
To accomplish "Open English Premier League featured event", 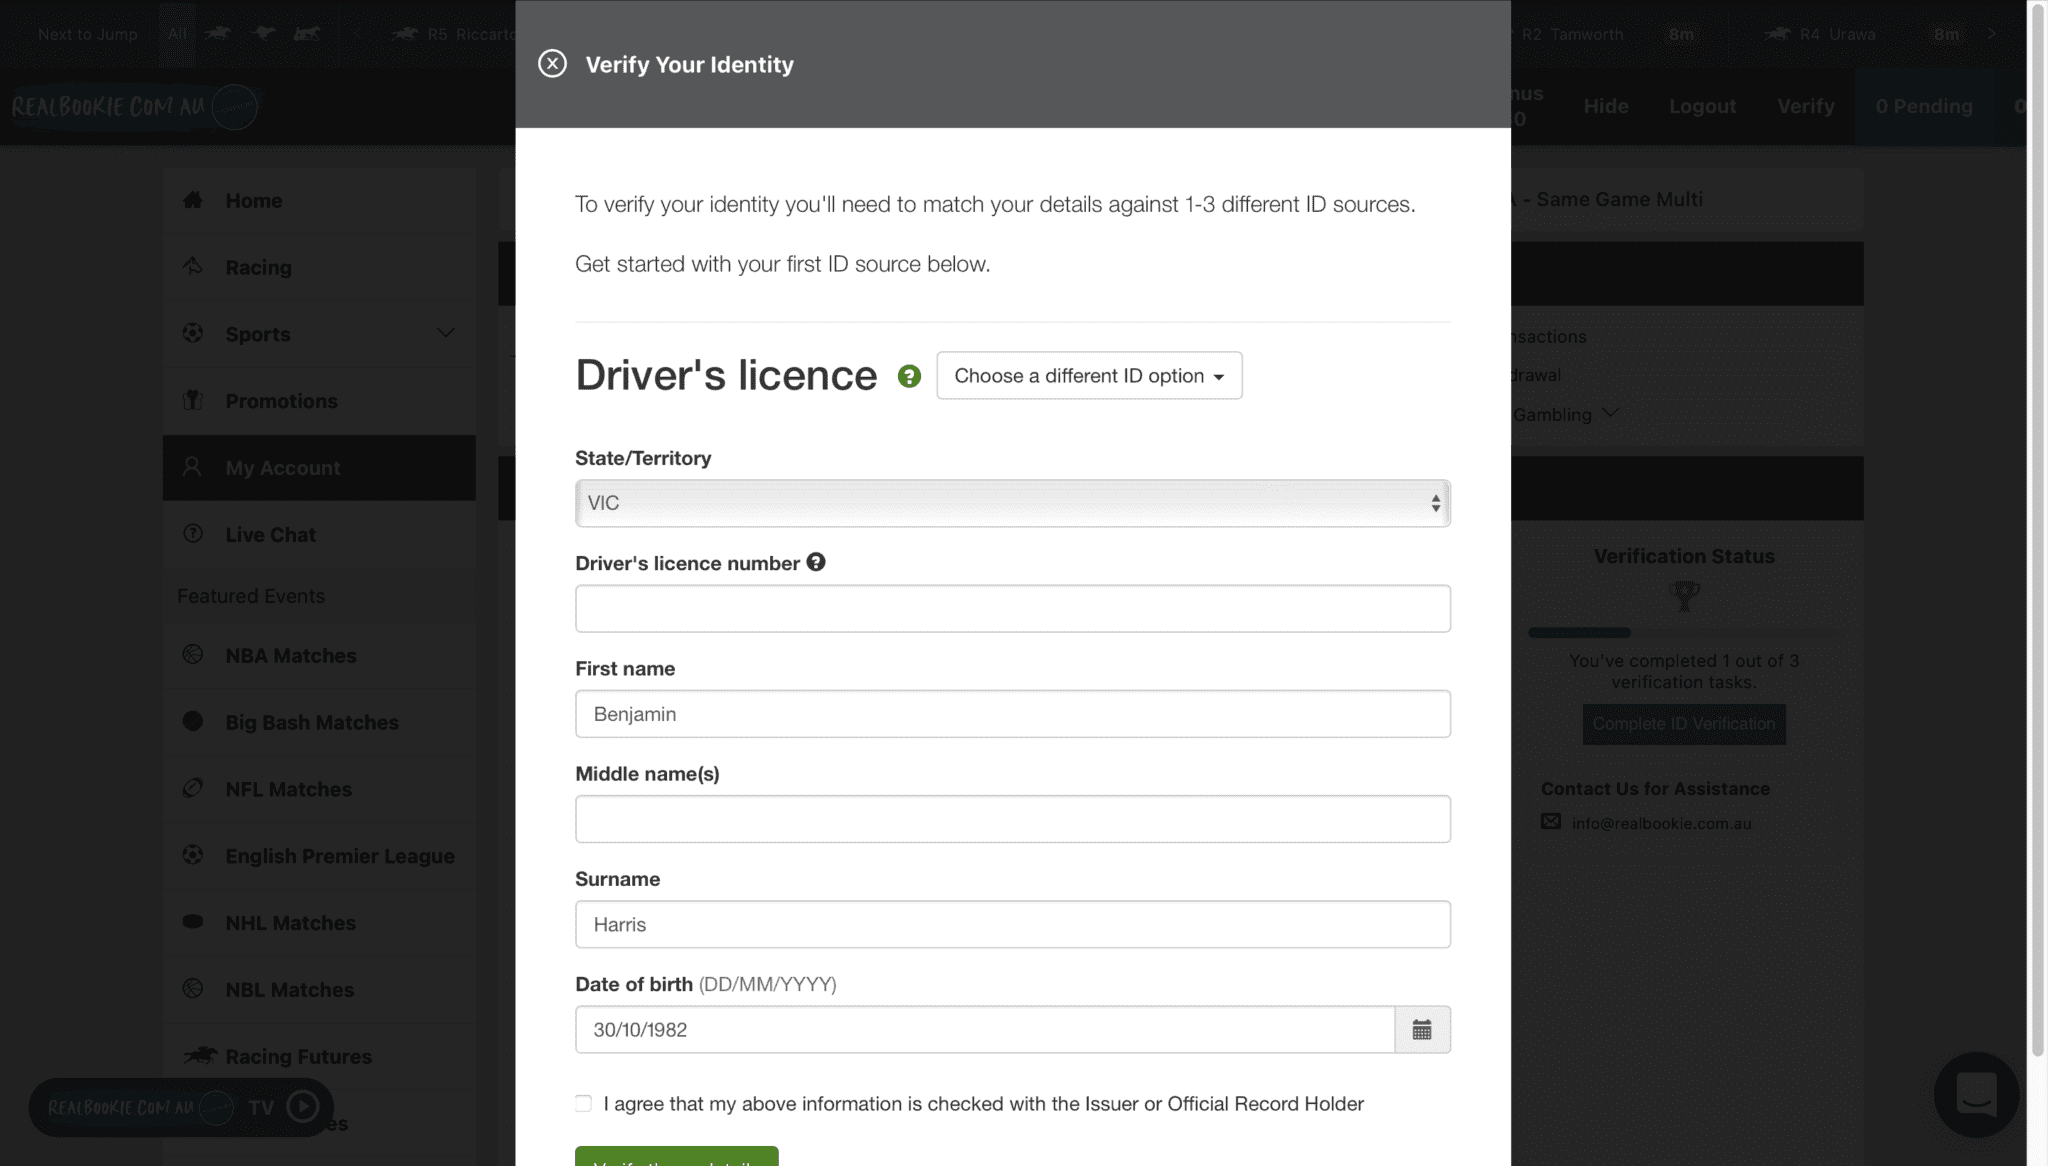I will tap(319, 856).
